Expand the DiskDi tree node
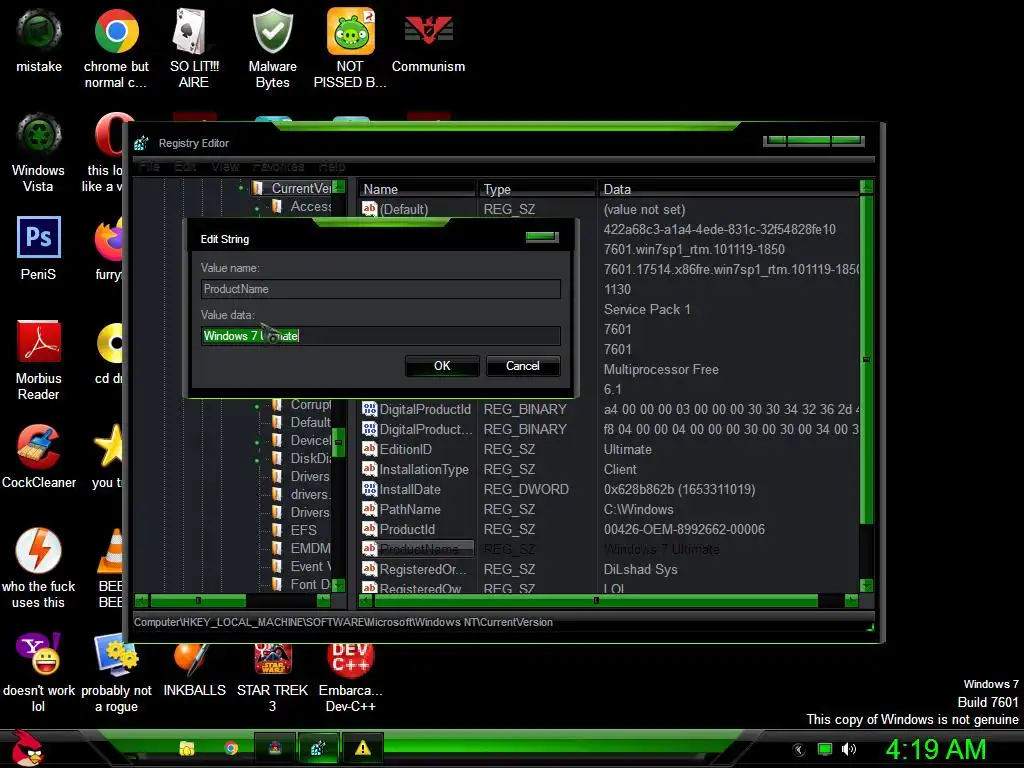Image resolution: width=1024 pixels, height=768 pixels. (257, 460)
